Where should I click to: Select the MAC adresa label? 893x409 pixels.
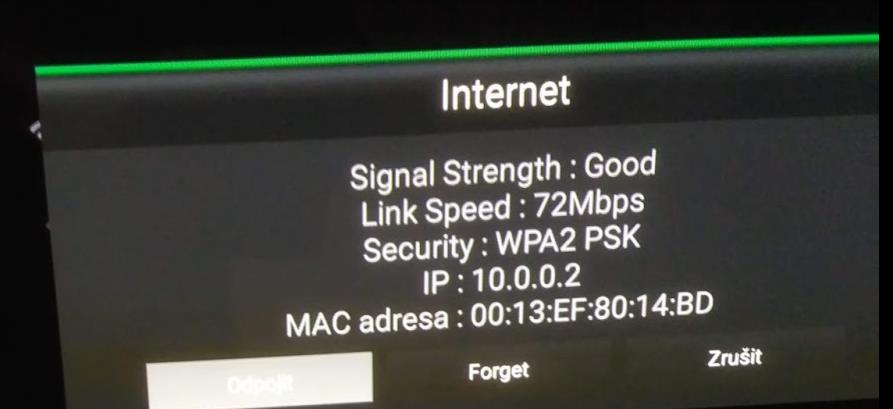pyautogui.click(x=367, y=322)
